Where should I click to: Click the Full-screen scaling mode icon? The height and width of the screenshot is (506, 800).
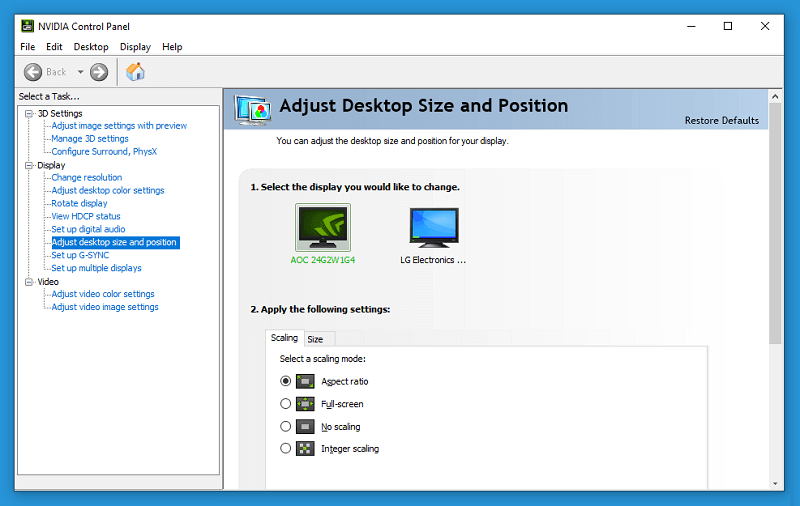pyautogui.click(x=305, y=404)
